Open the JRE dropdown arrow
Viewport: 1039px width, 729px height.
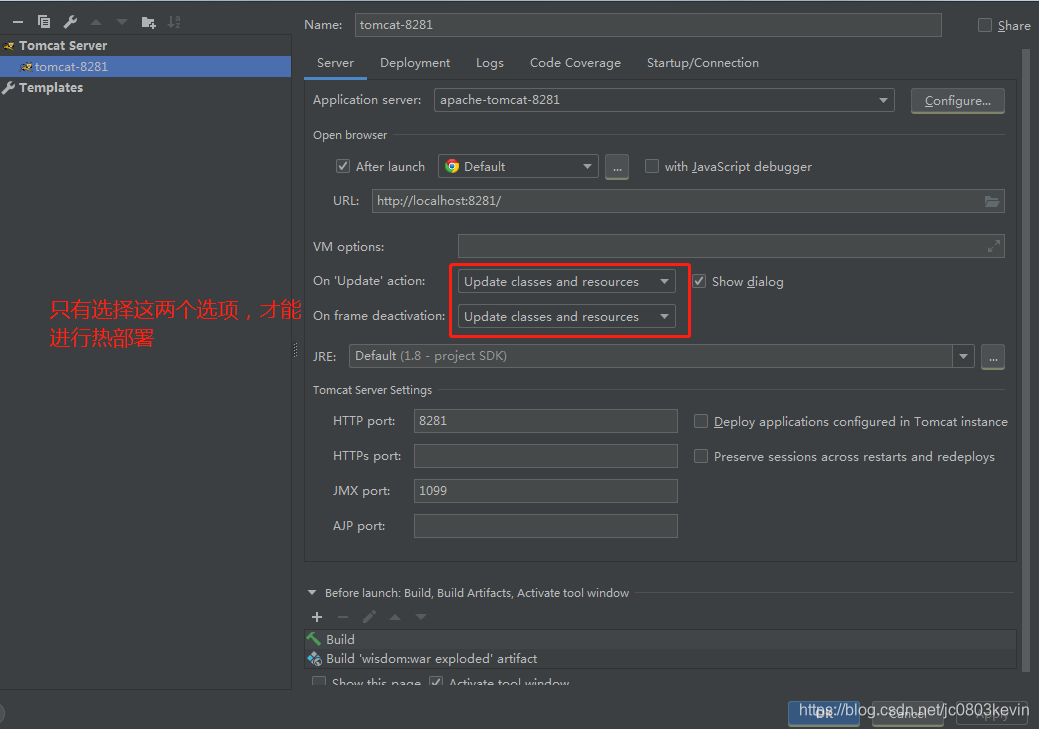coord(963,357)
